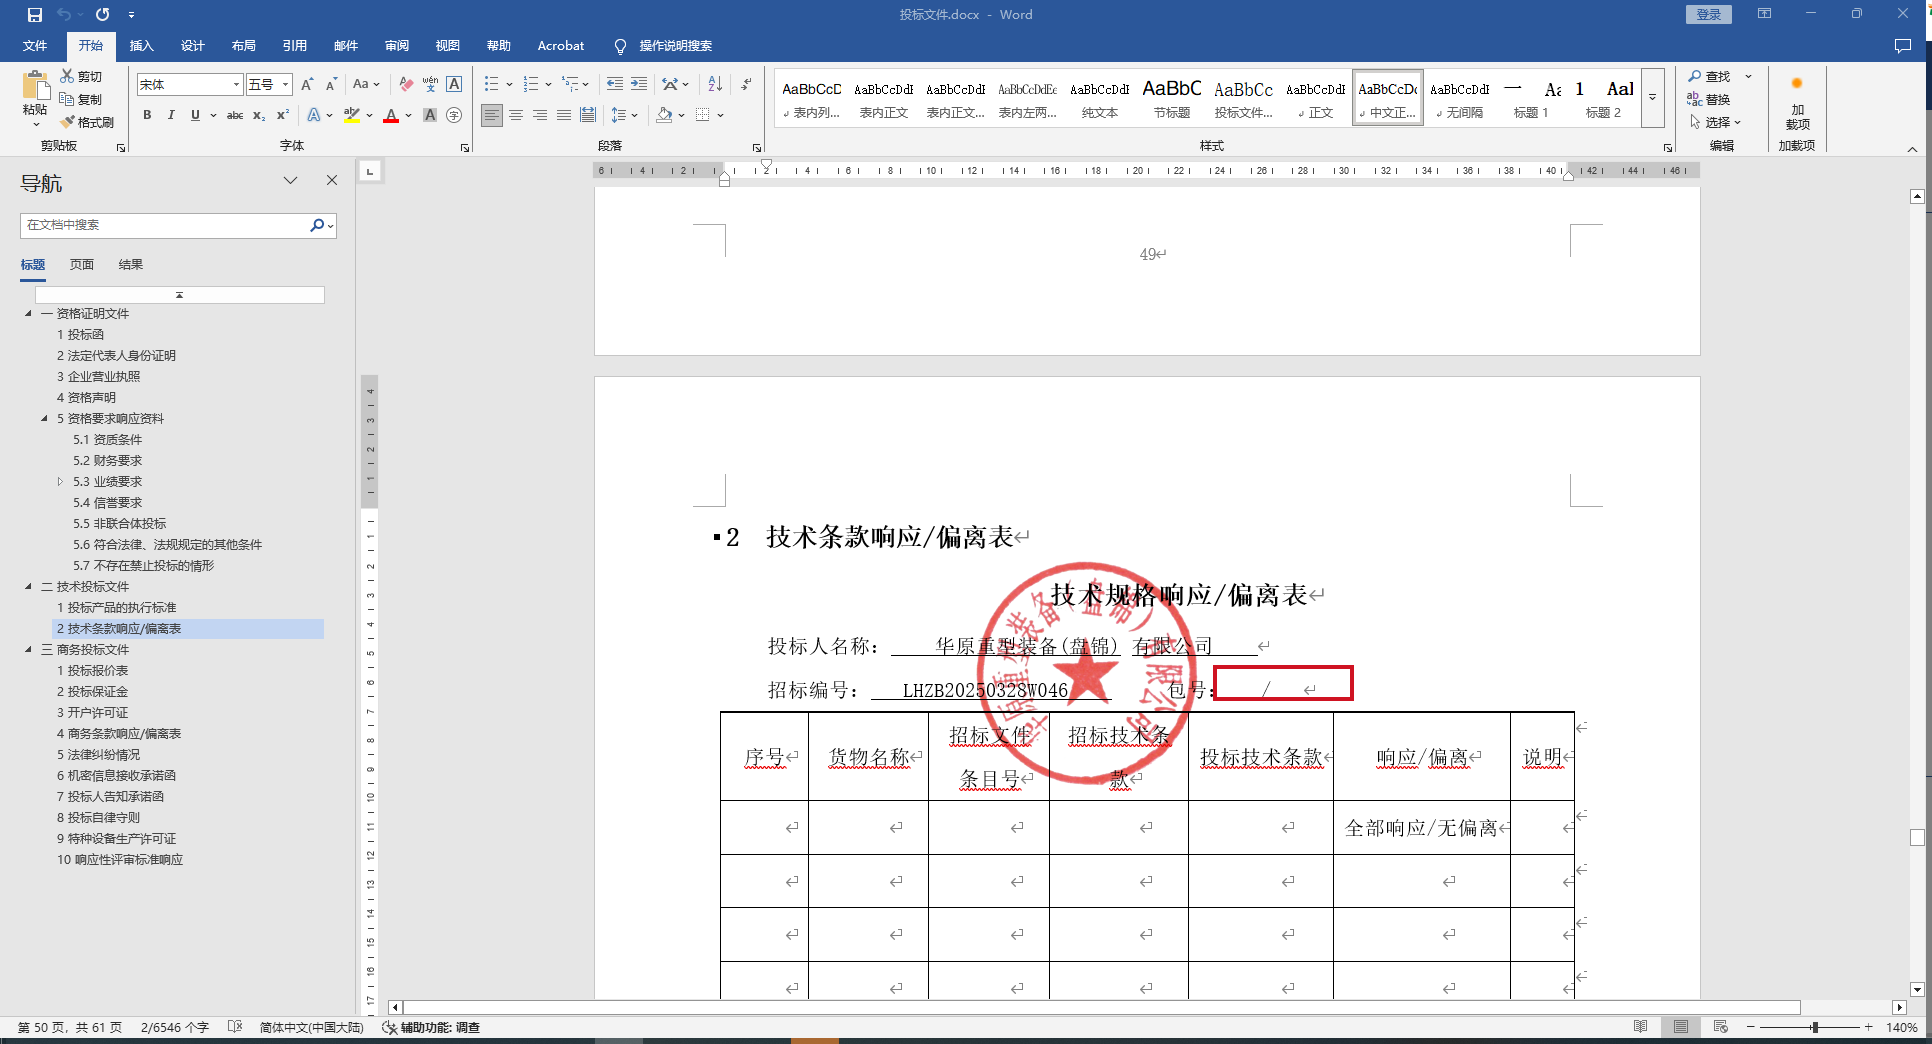Toggle underline formatting
This screenshot has height=1044, width=1932.
[195, 115]
